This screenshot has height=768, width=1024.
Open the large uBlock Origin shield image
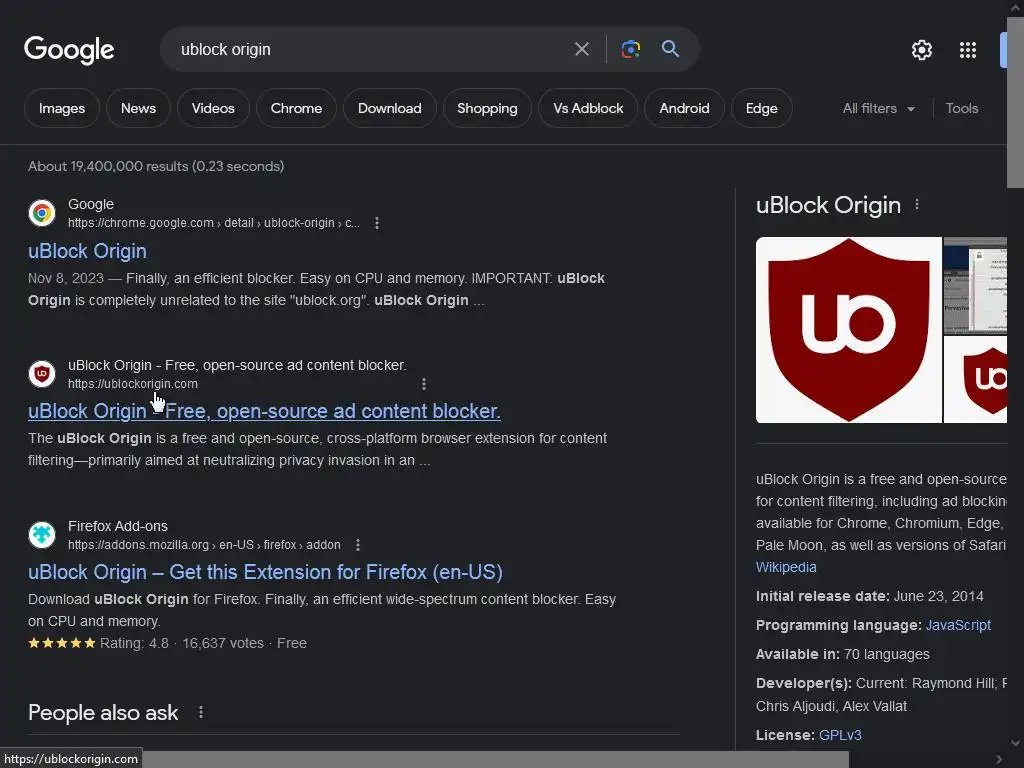pos(848,330)
